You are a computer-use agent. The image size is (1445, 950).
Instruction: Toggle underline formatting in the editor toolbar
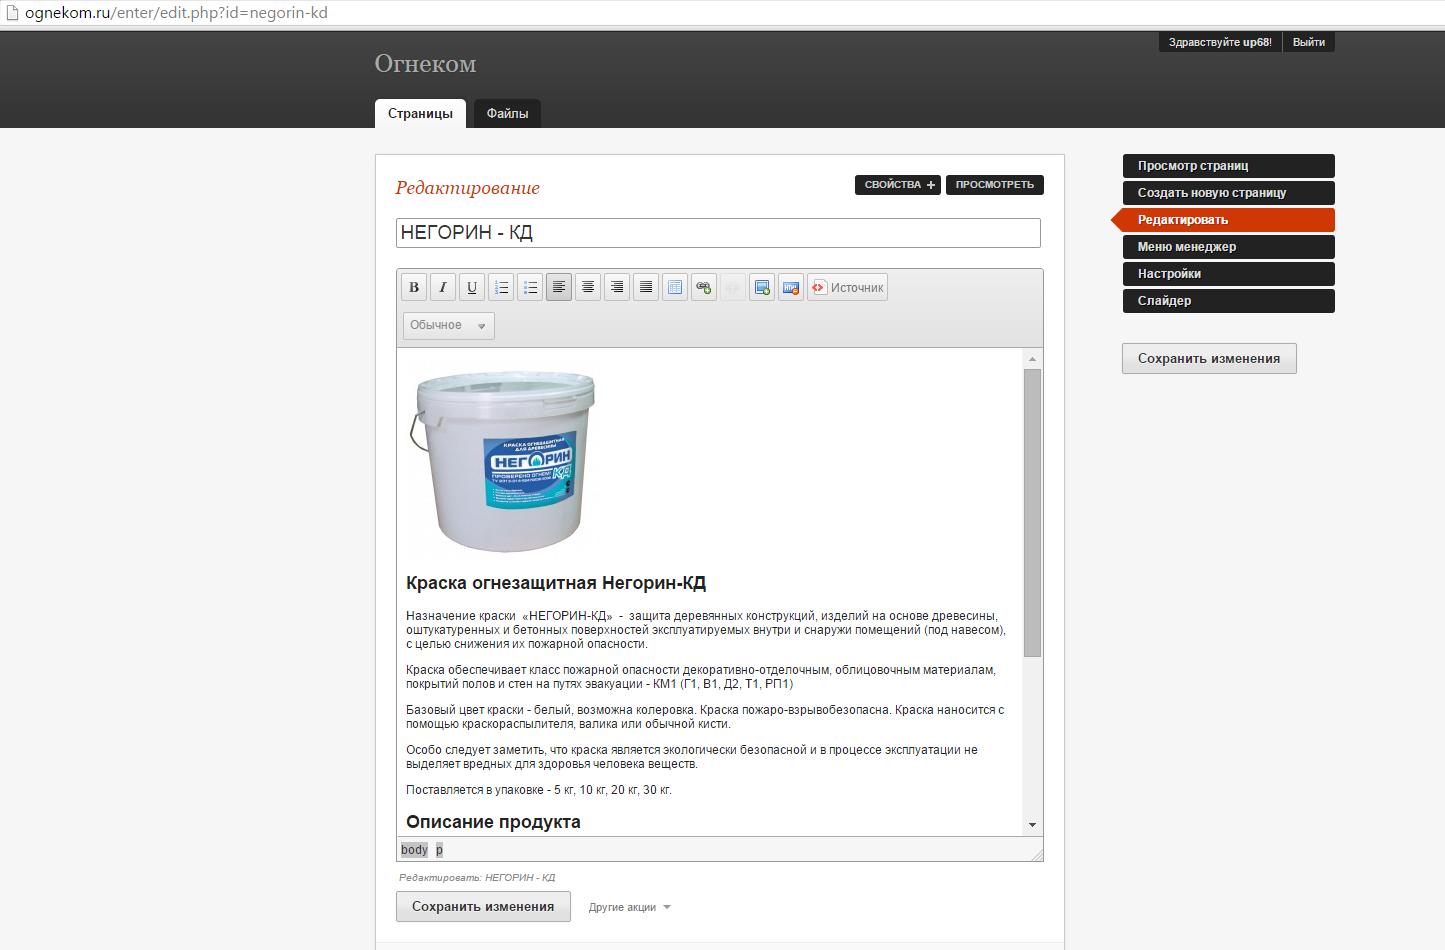472,288
